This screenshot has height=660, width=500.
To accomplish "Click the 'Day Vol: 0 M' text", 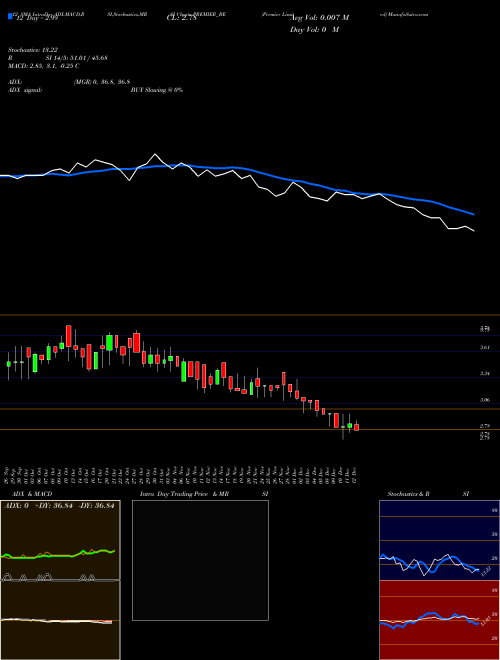I will (x=314, y=30).
